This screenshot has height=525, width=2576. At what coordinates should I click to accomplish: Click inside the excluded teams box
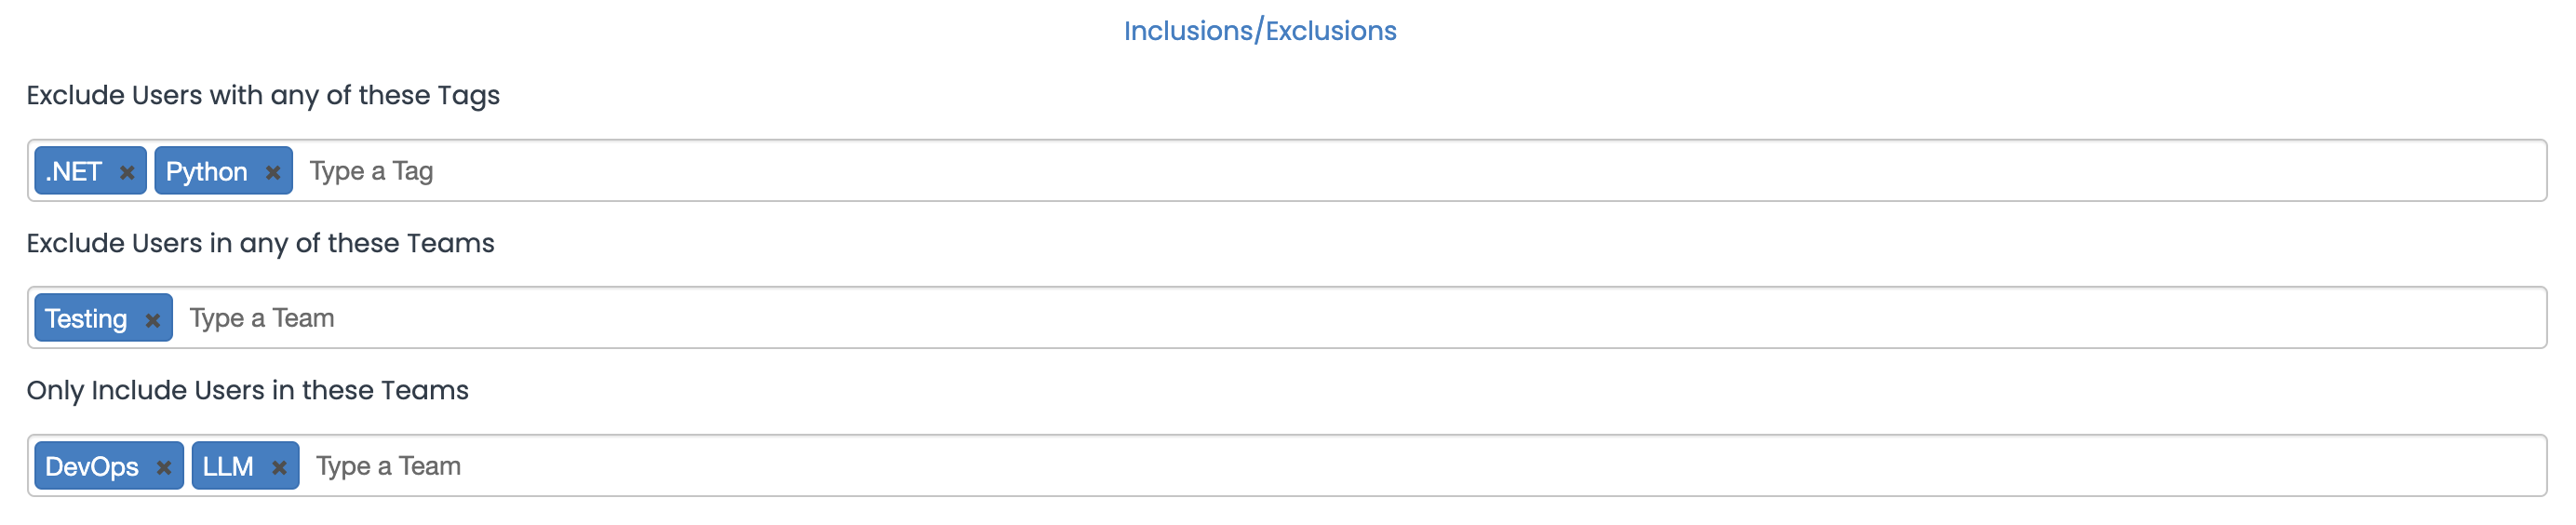1287,318
